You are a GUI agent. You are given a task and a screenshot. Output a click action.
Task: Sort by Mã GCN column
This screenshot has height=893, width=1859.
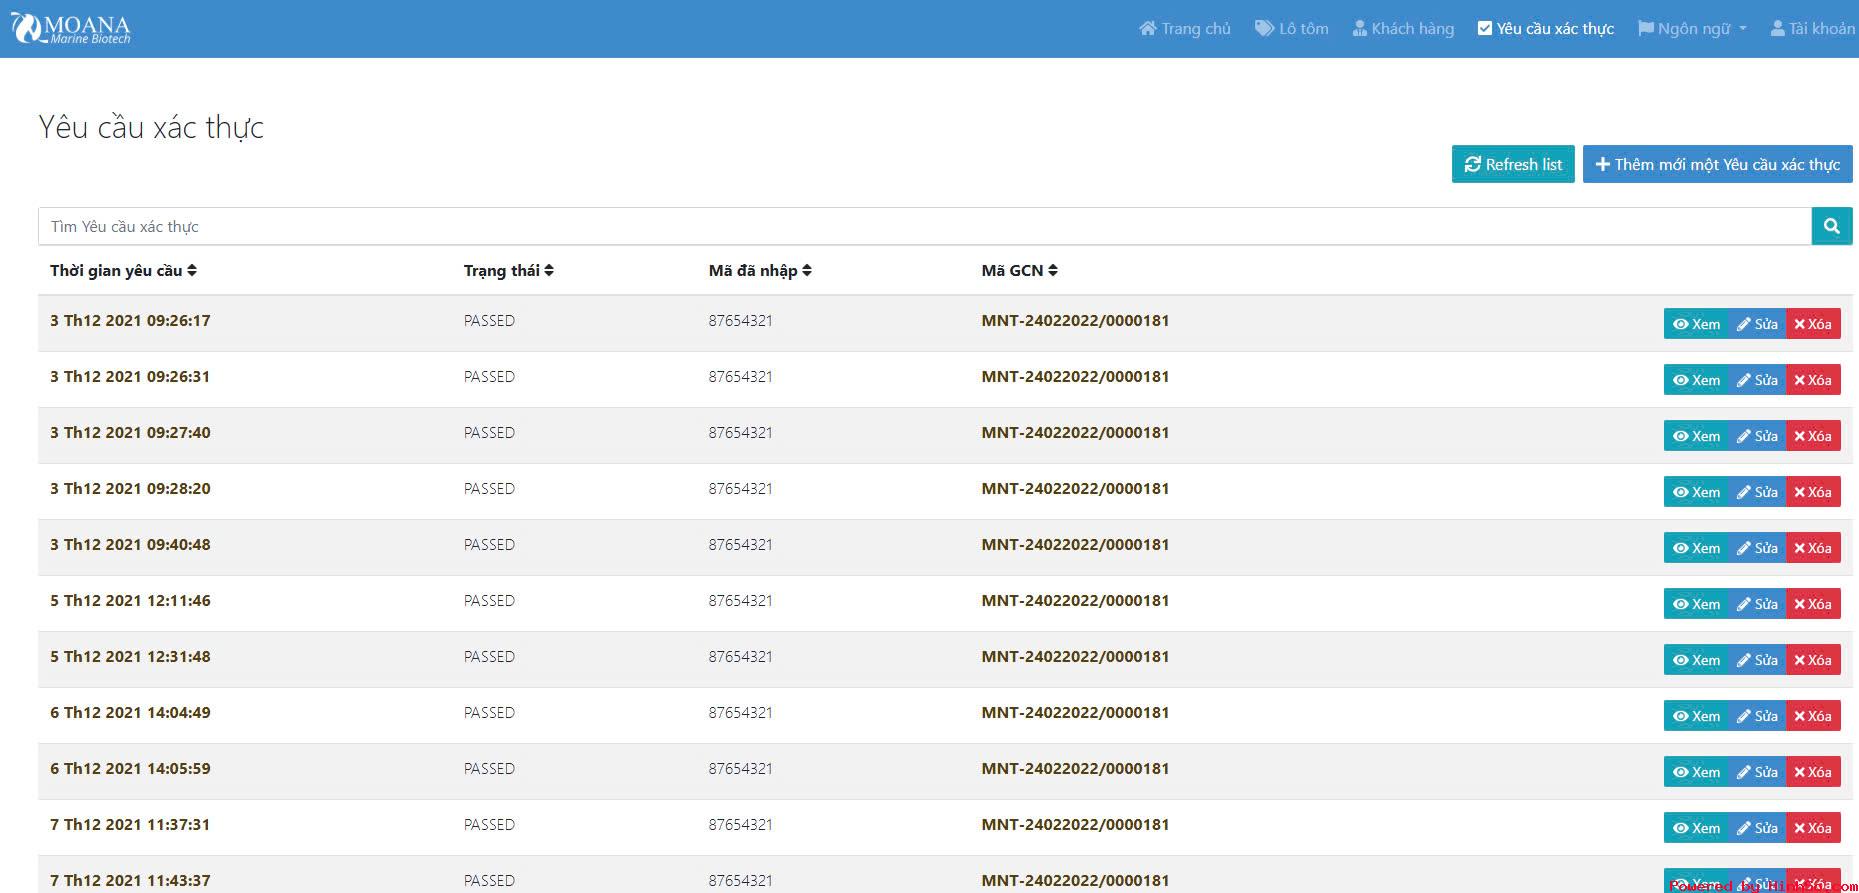point(1019,271)
